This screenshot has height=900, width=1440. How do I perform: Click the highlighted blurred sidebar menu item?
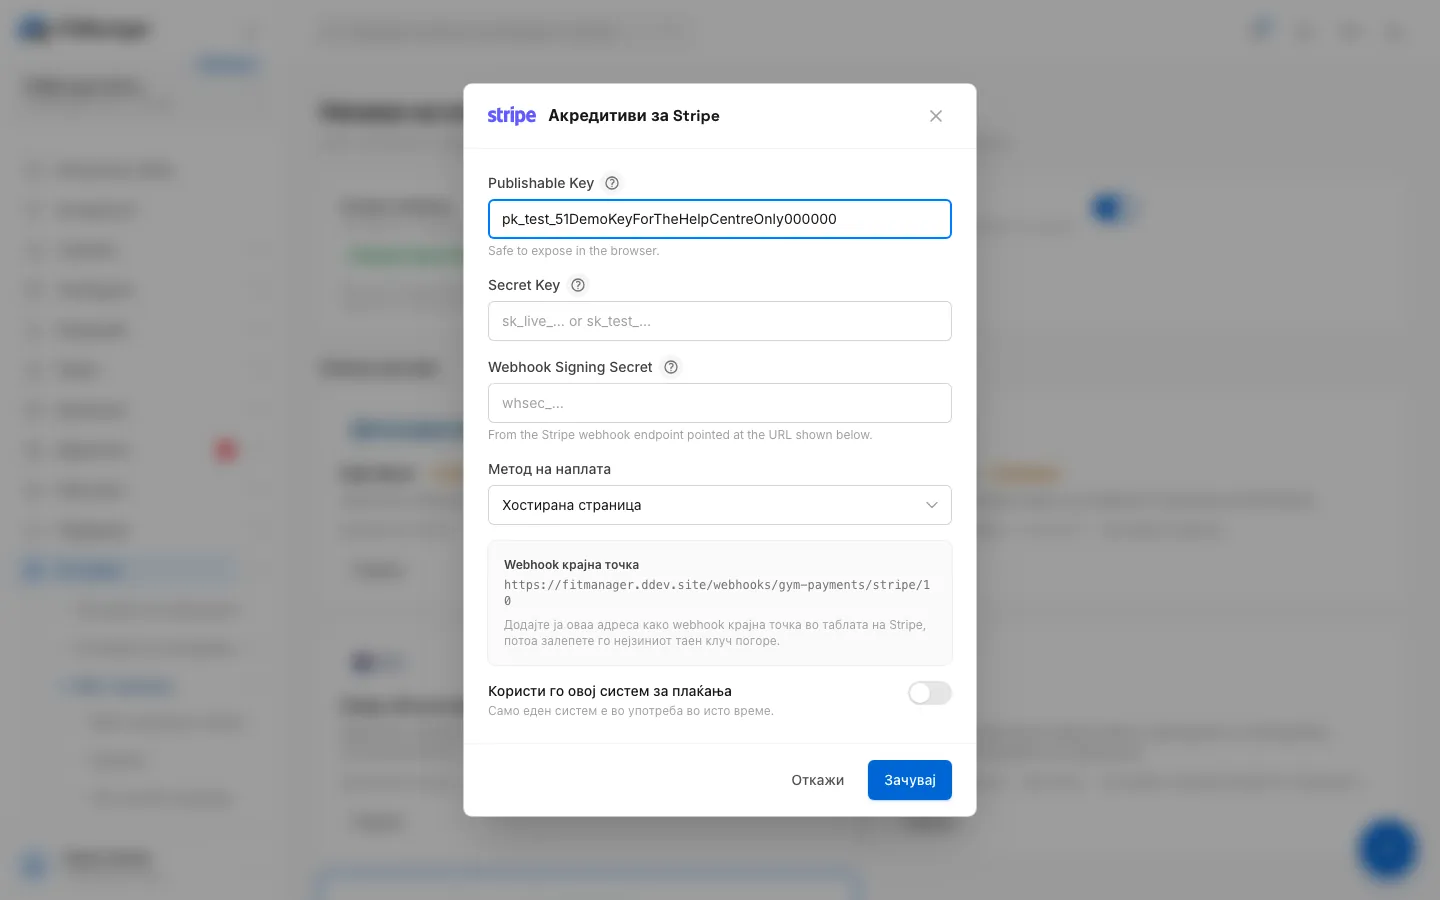(128, 570)
